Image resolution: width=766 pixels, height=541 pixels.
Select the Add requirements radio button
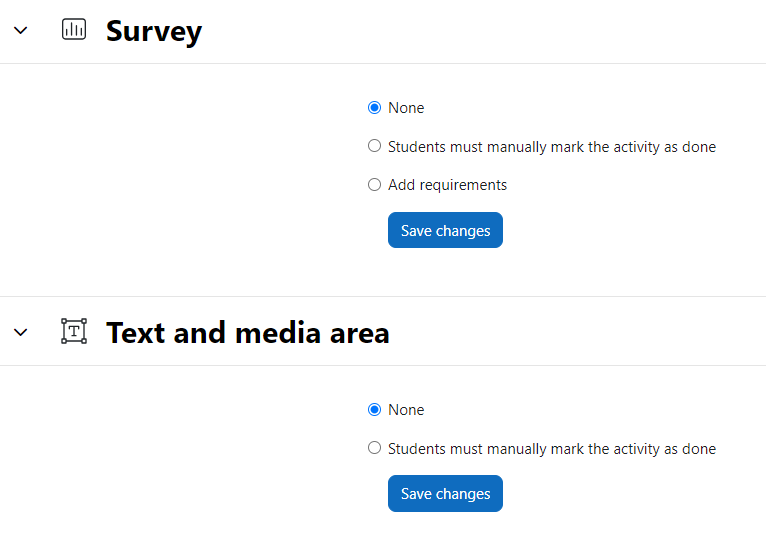374,184
